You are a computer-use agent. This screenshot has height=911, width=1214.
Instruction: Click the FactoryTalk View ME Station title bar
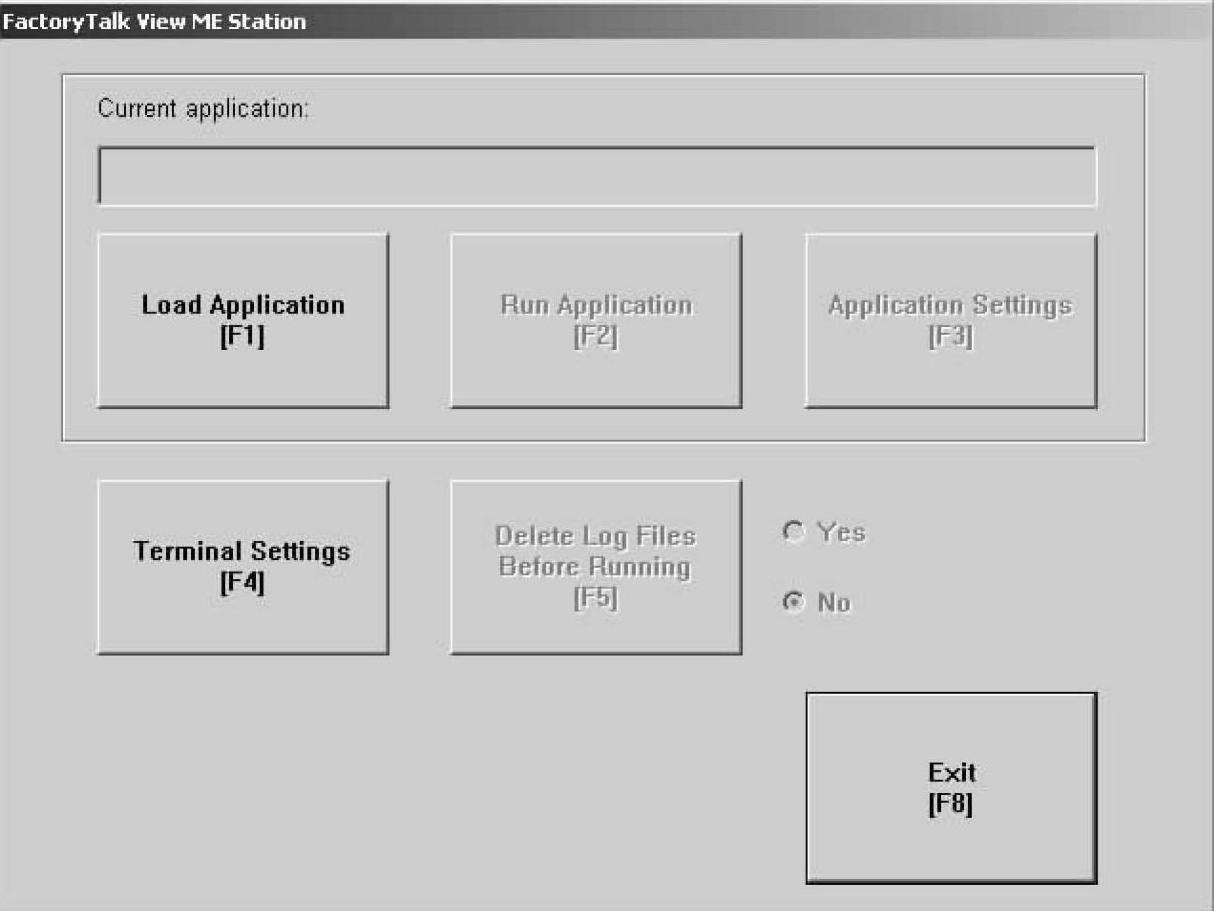pos(607,20)
